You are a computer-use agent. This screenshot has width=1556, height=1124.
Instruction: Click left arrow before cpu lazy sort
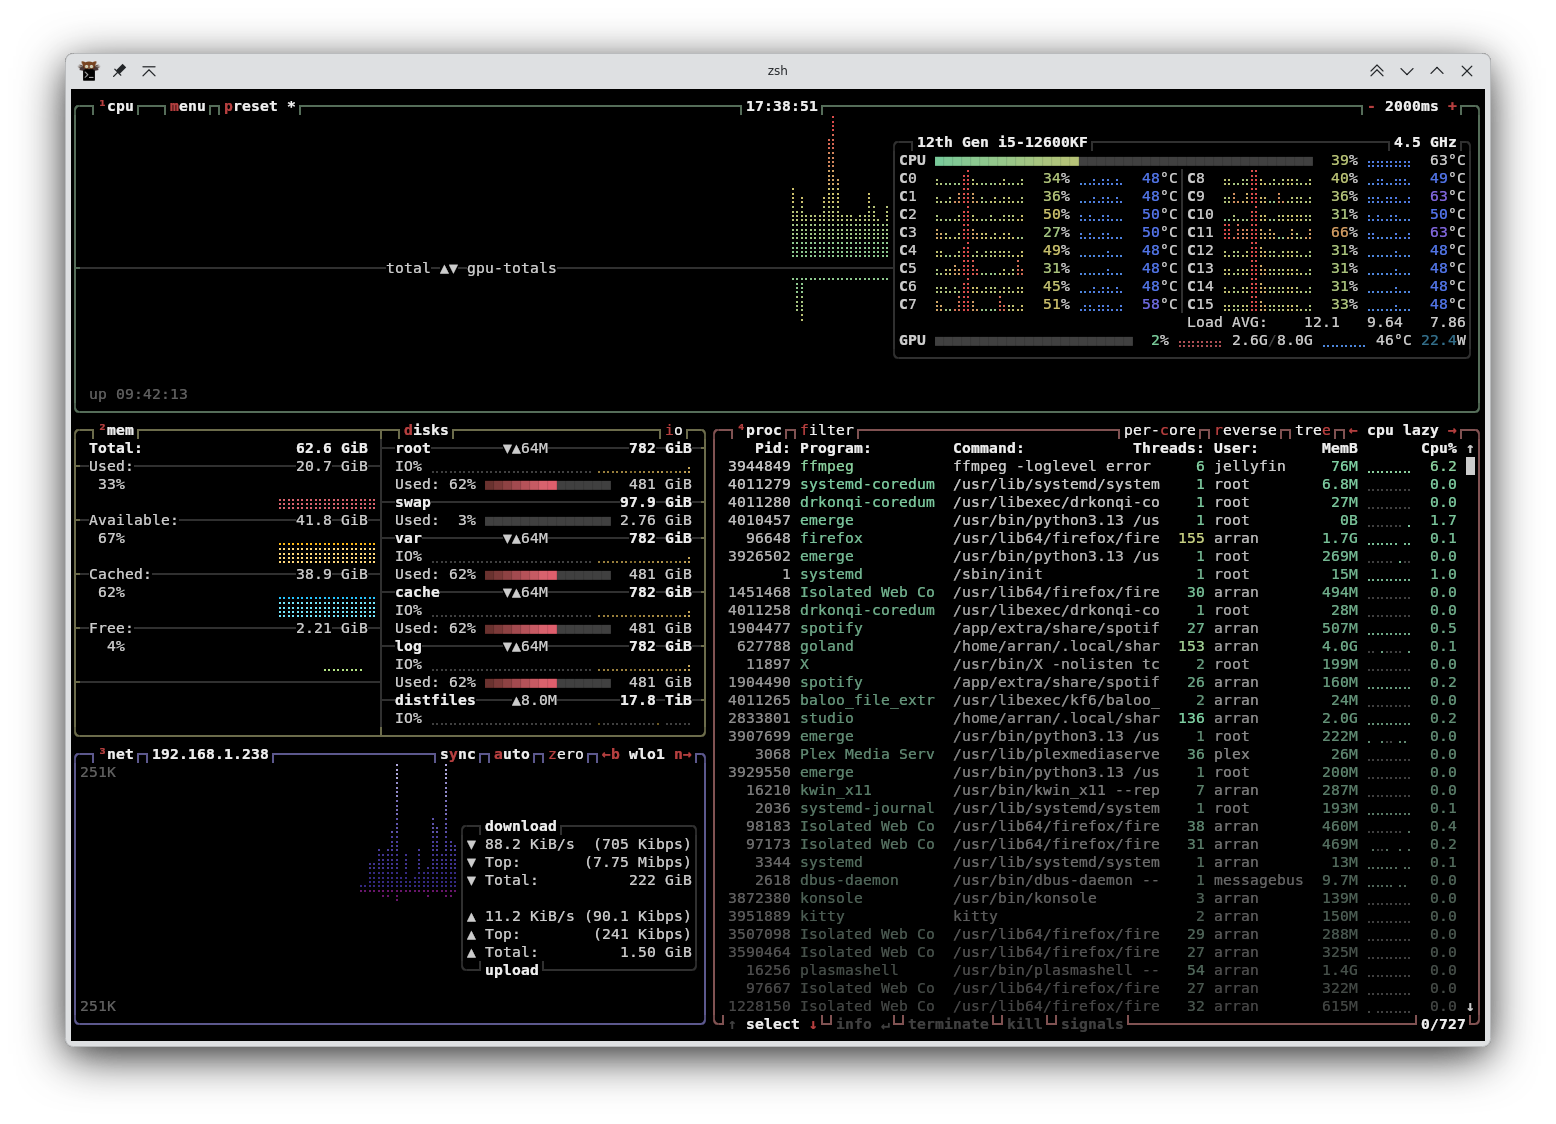[1353, 431]
